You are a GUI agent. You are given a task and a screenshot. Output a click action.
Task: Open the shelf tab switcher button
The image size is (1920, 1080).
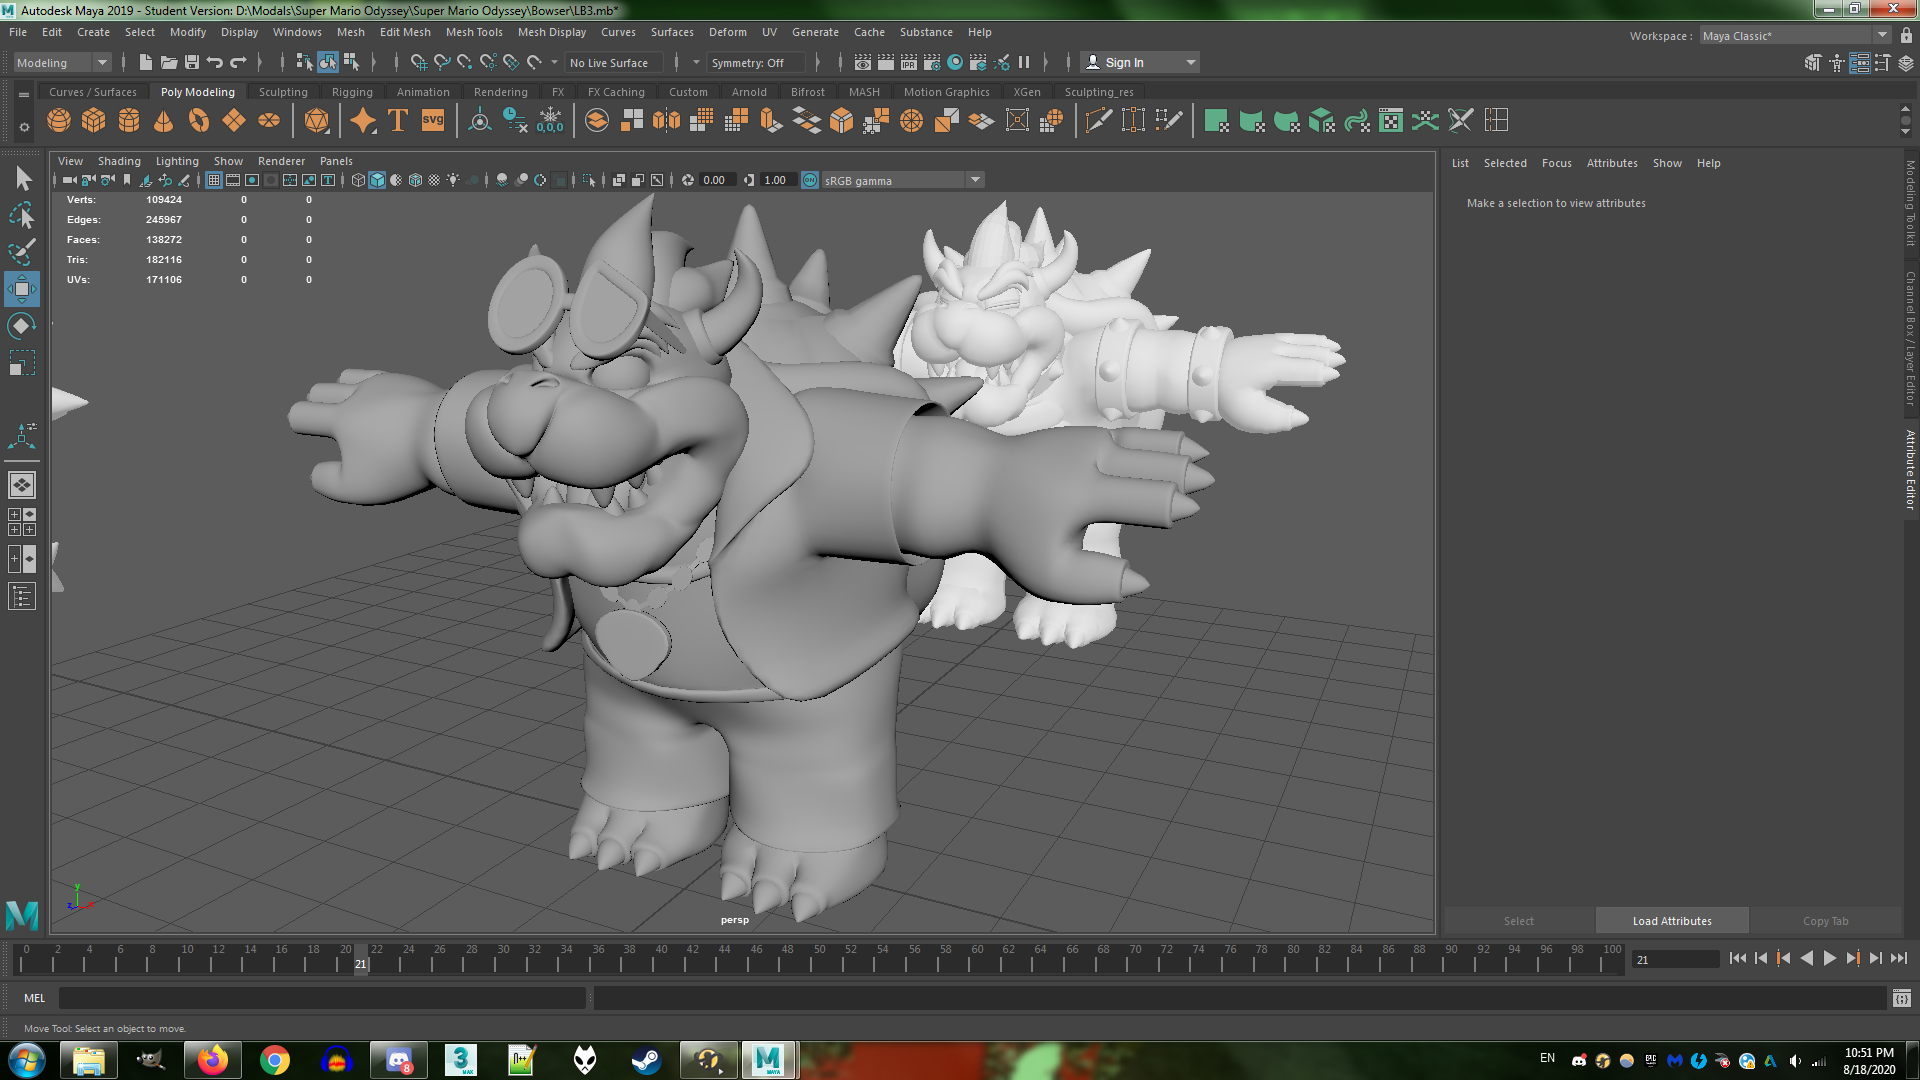(x=23, y=94)
